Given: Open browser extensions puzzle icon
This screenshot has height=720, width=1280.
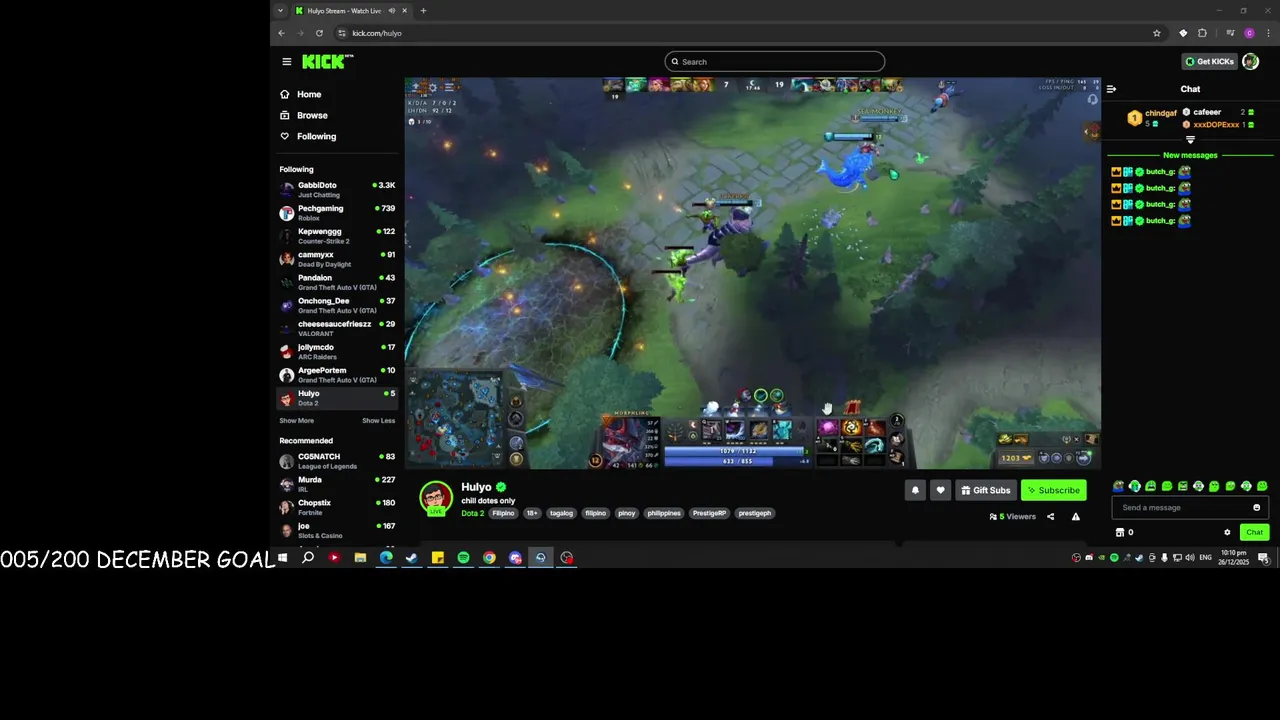Looking at the screenshot, I should click(x=1202, y=33).
